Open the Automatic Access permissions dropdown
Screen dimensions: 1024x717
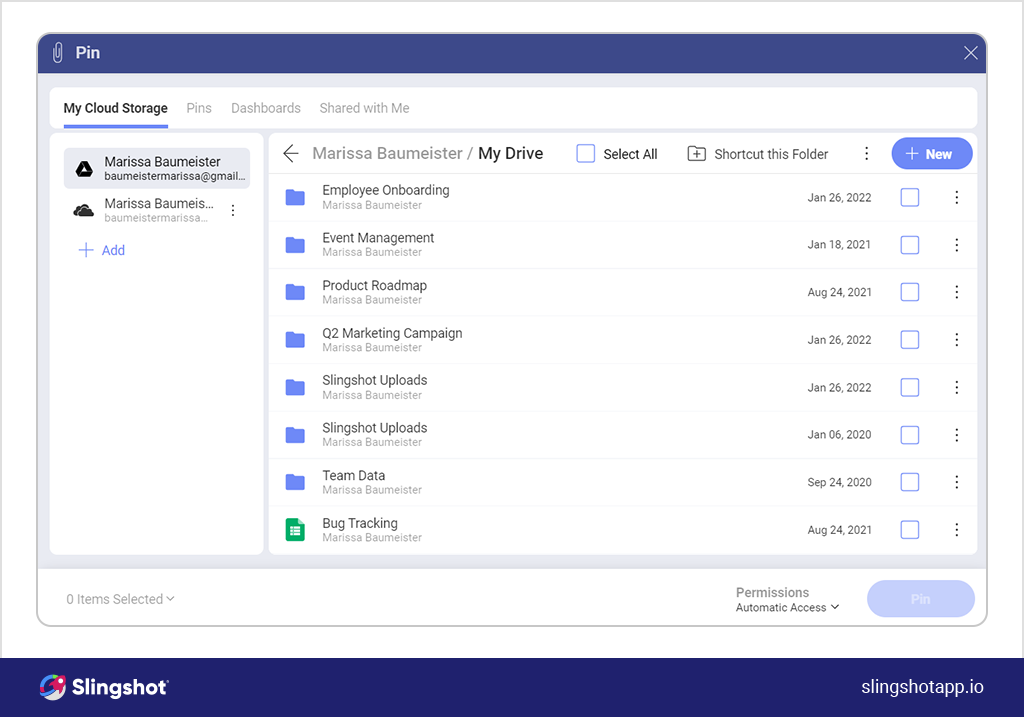(x=787, y=606)
